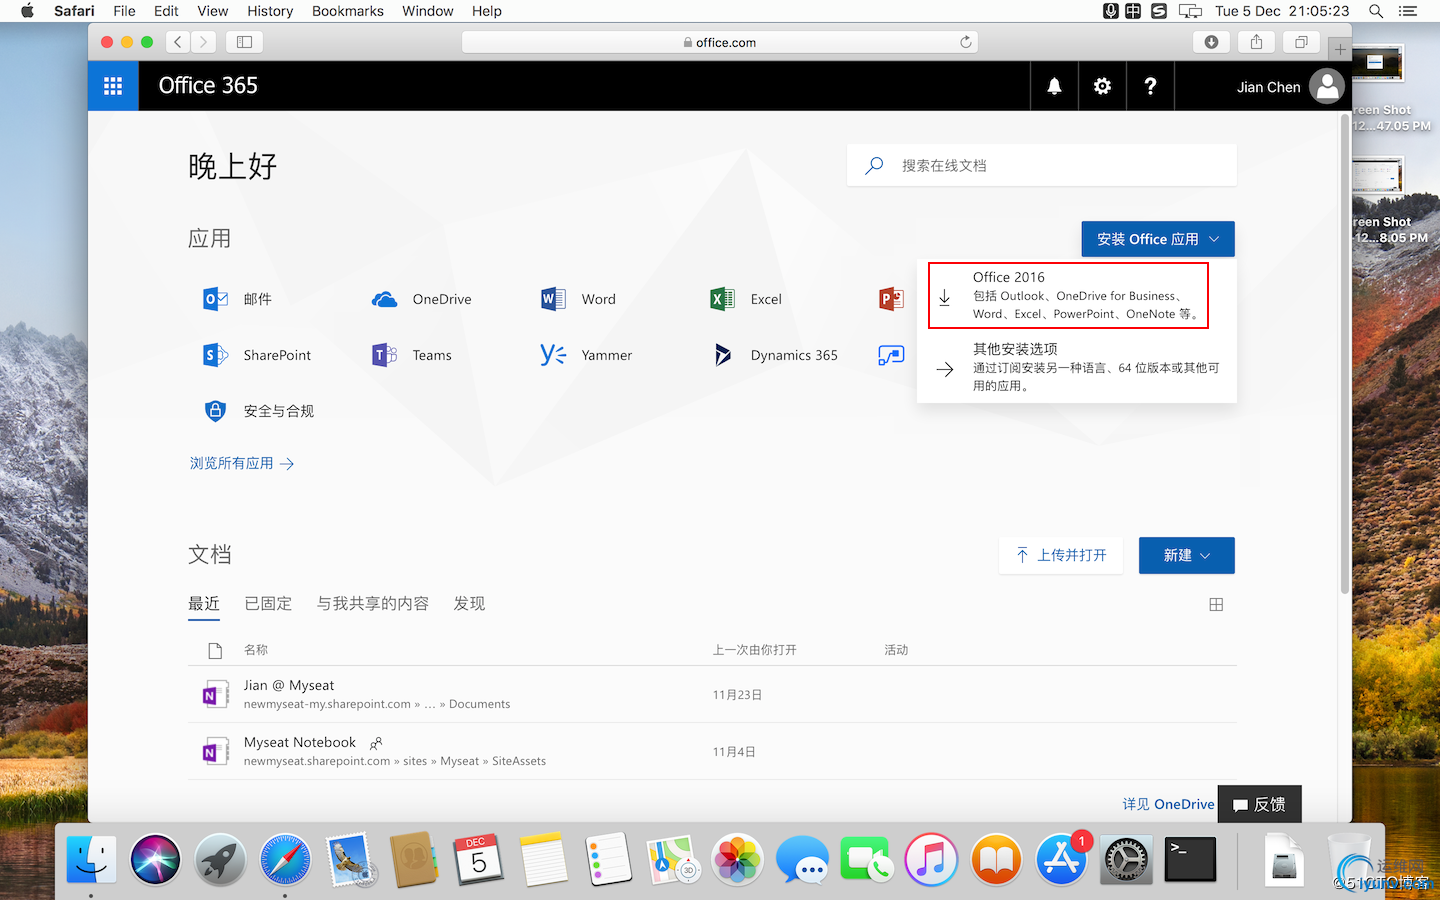Launch Teams from the apps list

click(412, 355)
